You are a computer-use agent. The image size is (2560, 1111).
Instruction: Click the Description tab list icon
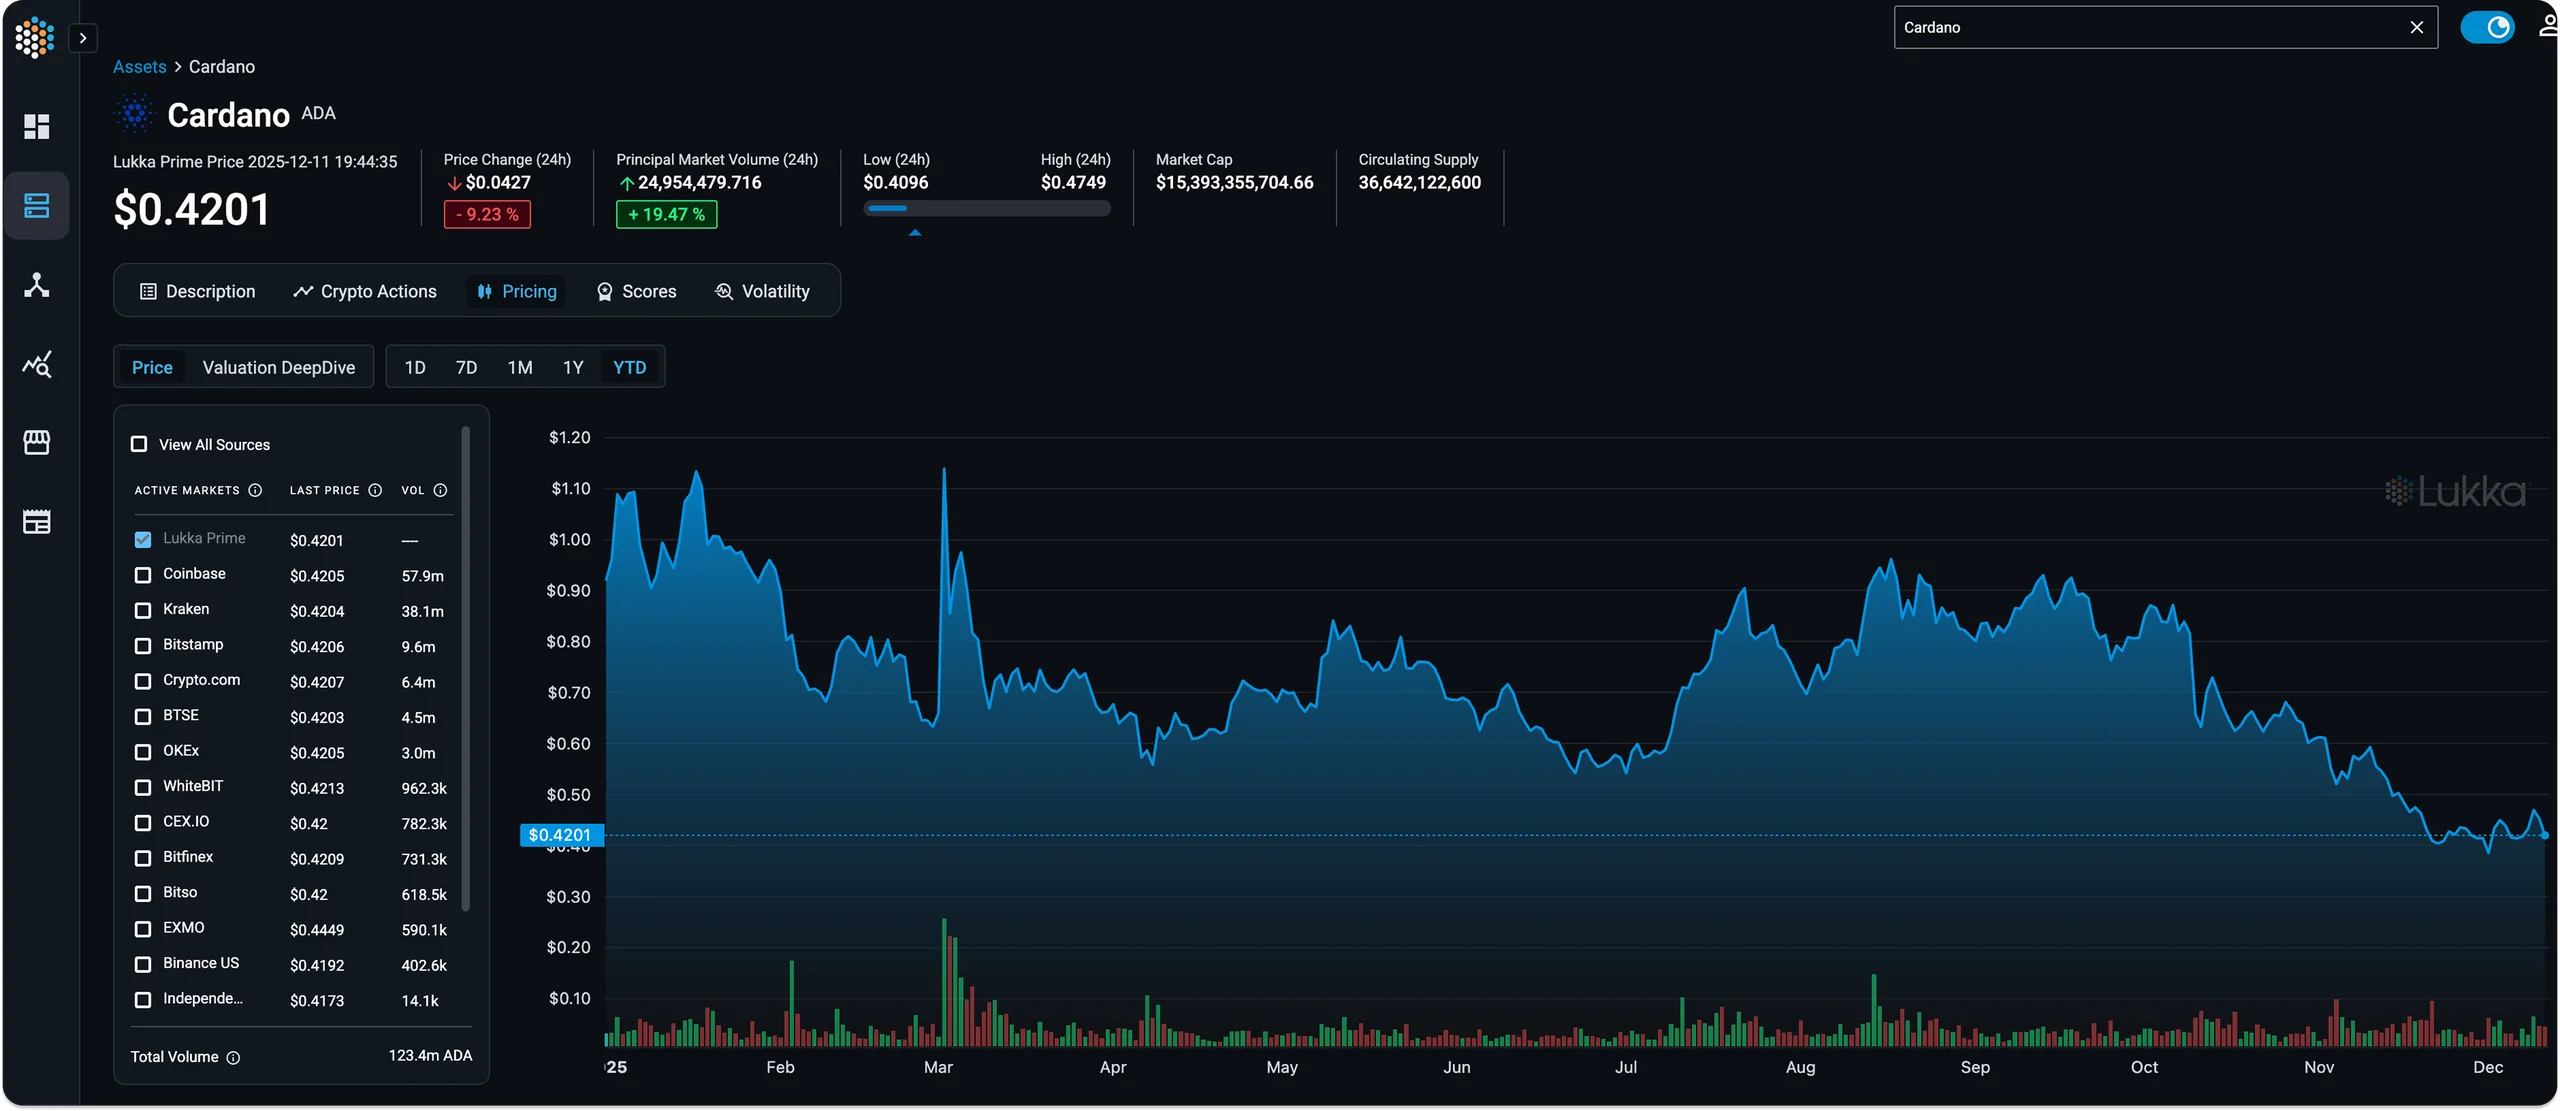pos(148,291)
